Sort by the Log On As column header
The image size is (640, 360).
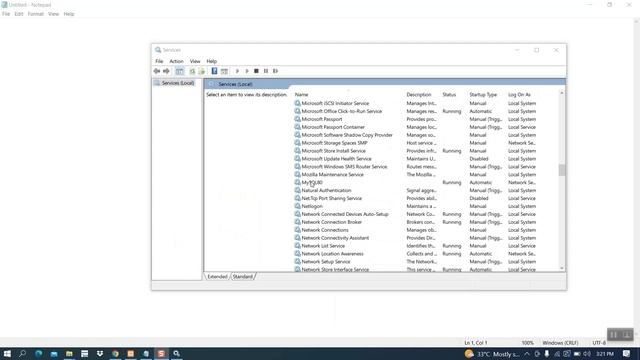coord(519,95)
